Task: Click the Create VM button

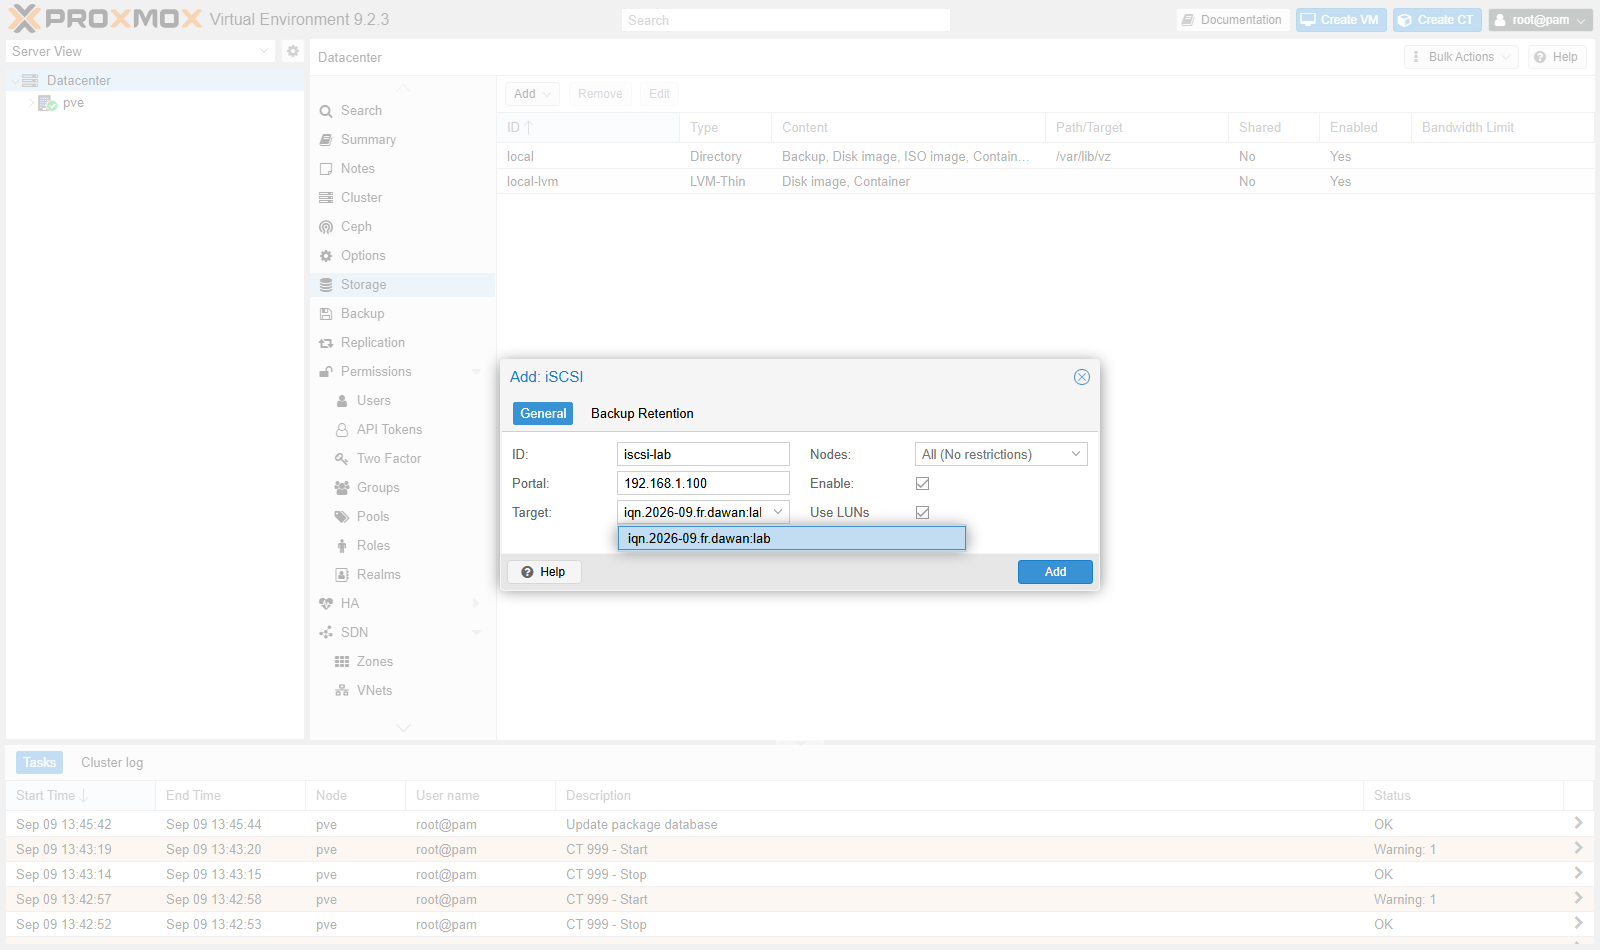Action: point(1341,20)
